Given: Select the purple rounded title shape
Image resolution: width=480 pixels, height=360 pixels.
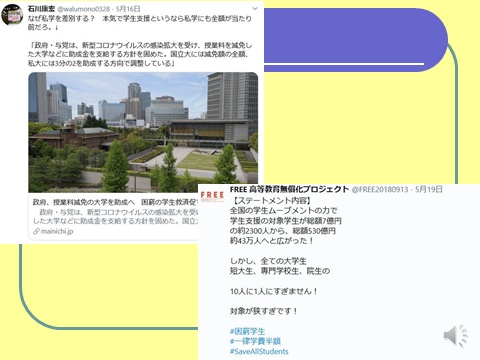Looking at the screenshot, I should [356, 40].
